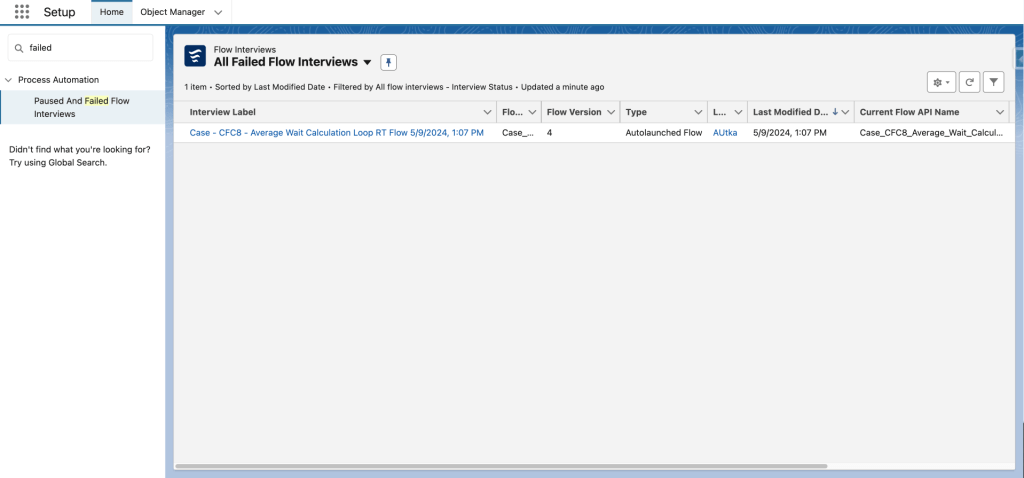The height and width of the screenshot is (478, 1024).
Task: Click the sort arrow on Last Modified Date
Action: pyautogui.click(x=835, y=112)
